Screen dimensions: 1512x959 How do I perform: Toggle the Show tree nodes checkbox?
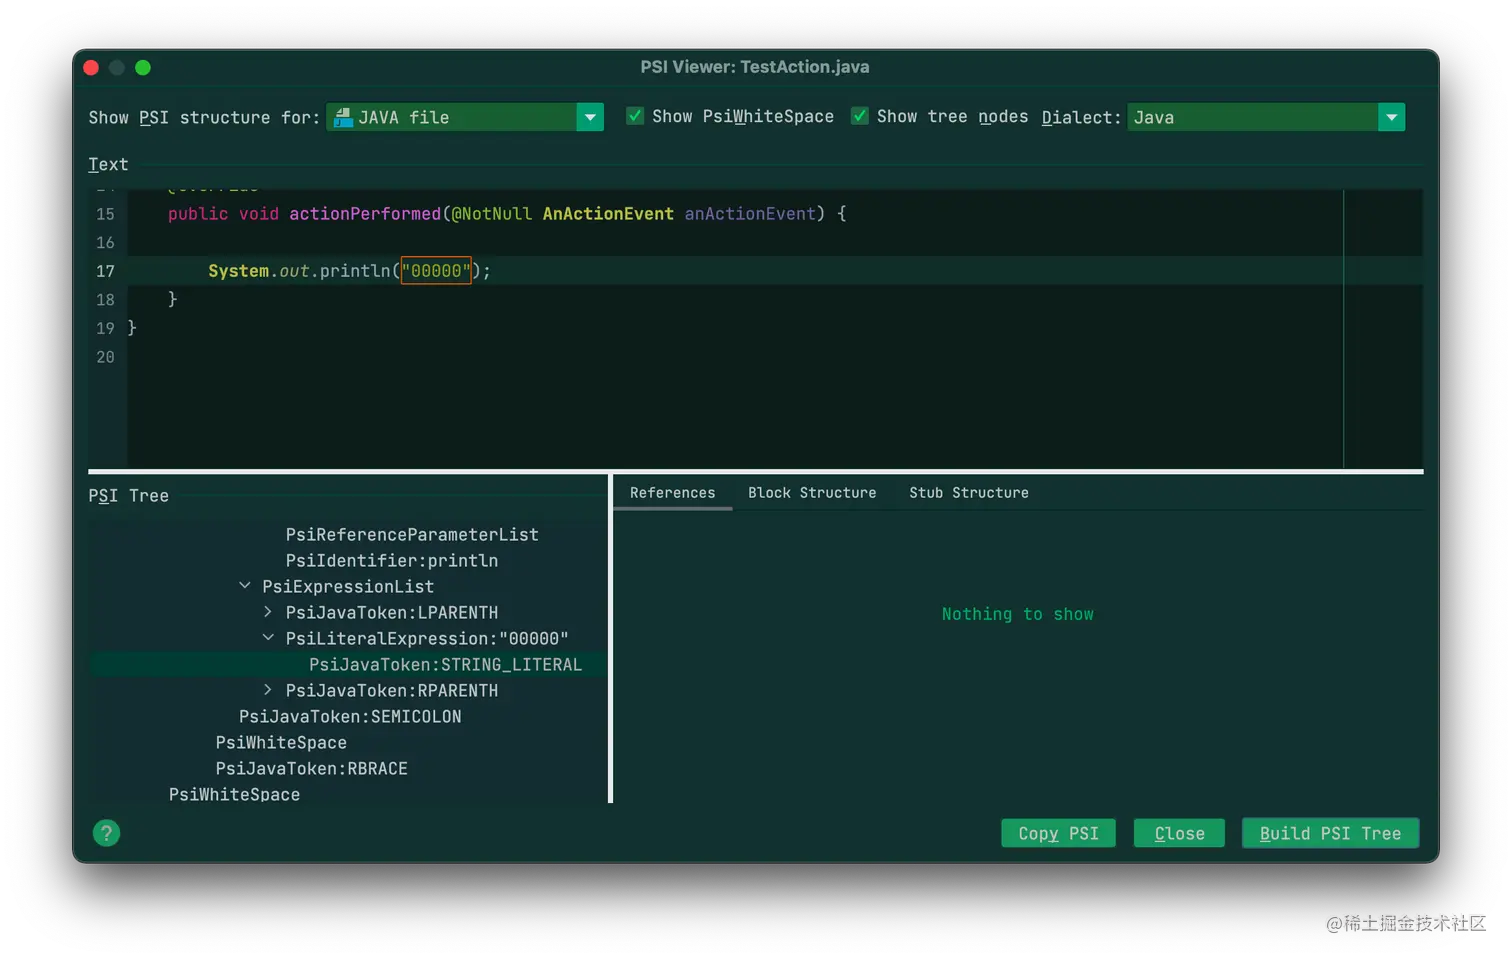(x=859, y=116)
